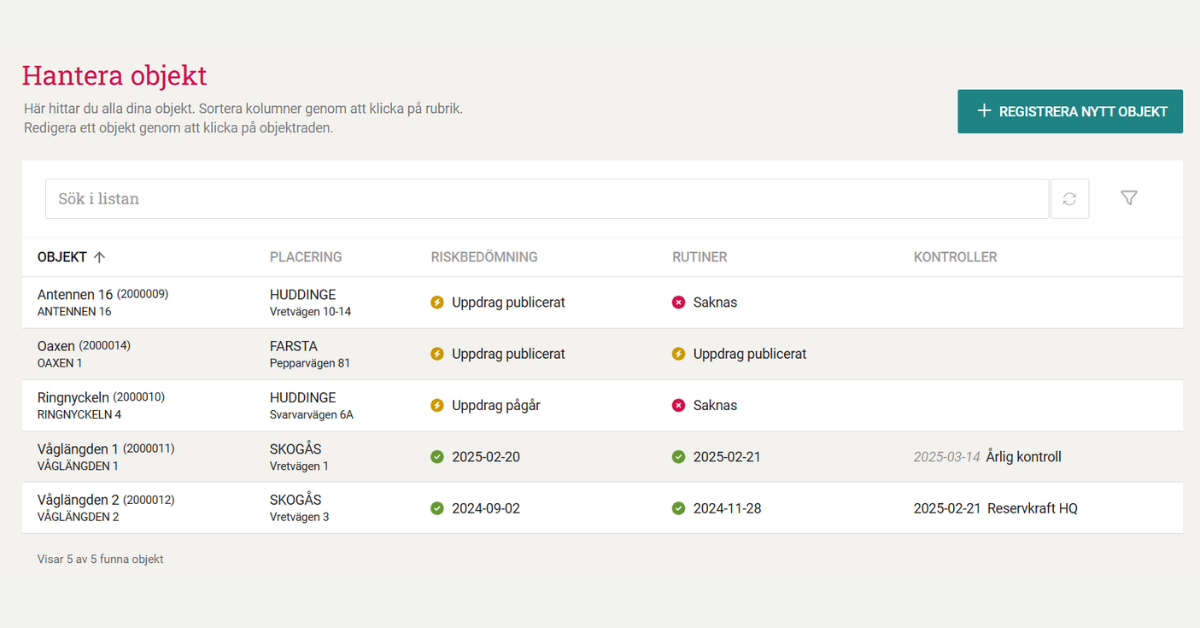The width and height of the screenshot is (1200, 628).
Task: Open the filter funnel icon
Action: click(1129, 198)
